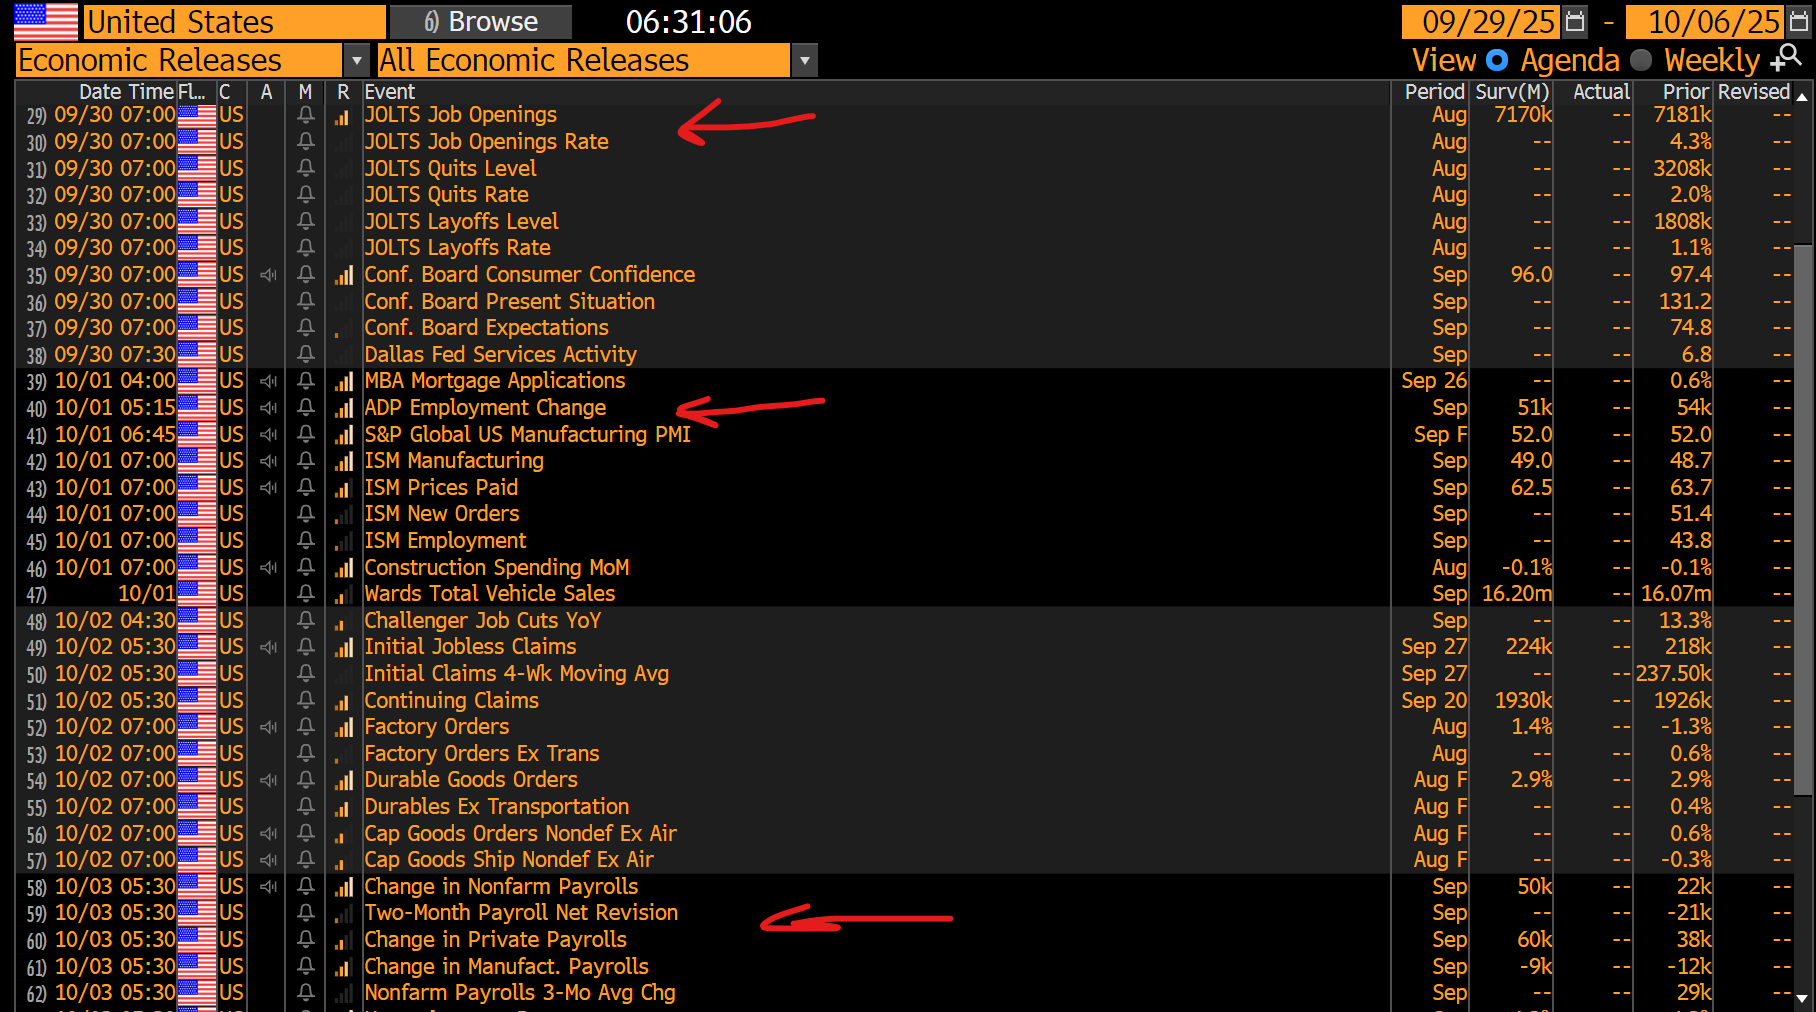This screenshot has width=1816, height=1012.
Task: Click alert bell for Conf. Board Consumer Confidence
Action: pyautogui.click(x=306, y=275)
